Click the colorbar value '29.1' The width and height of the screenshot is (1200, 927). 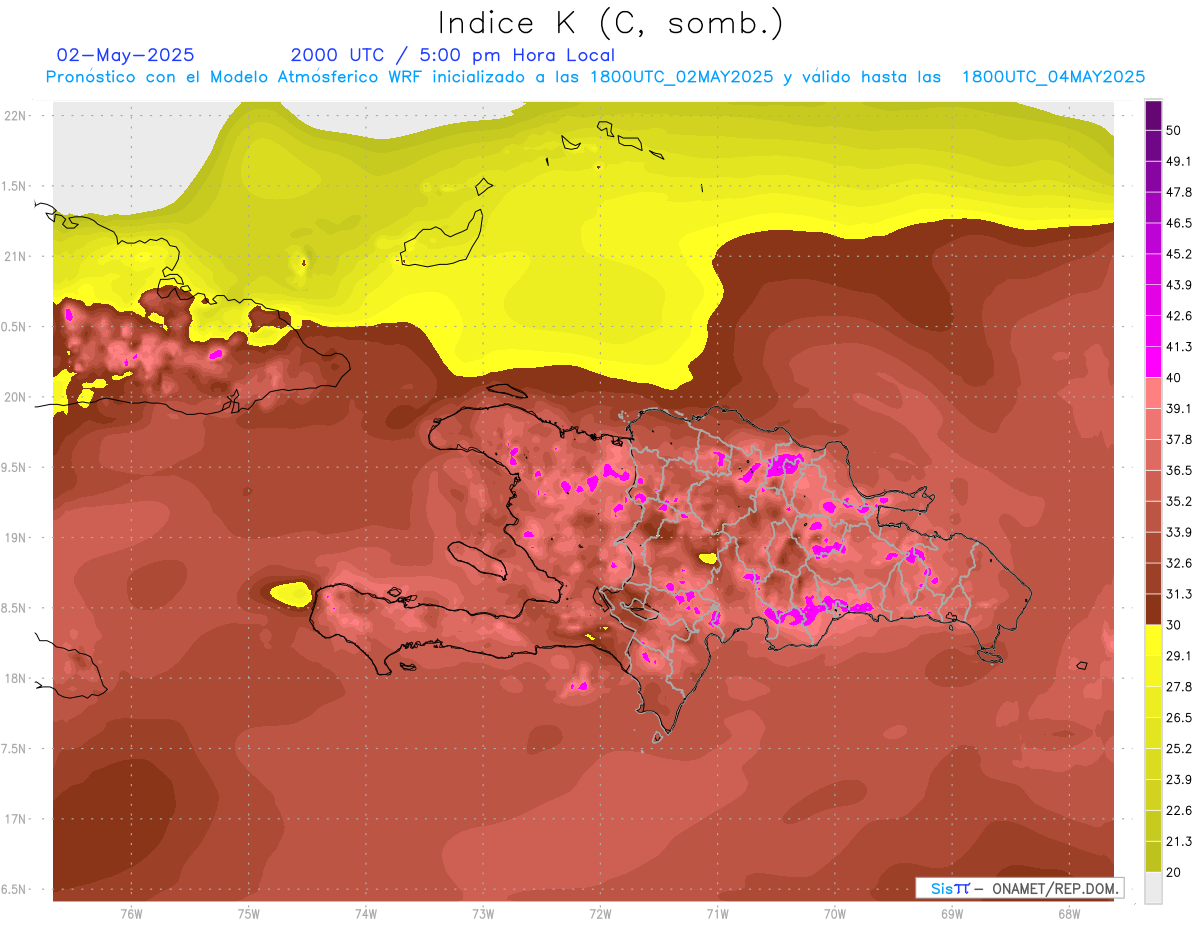coord(1179,656)
